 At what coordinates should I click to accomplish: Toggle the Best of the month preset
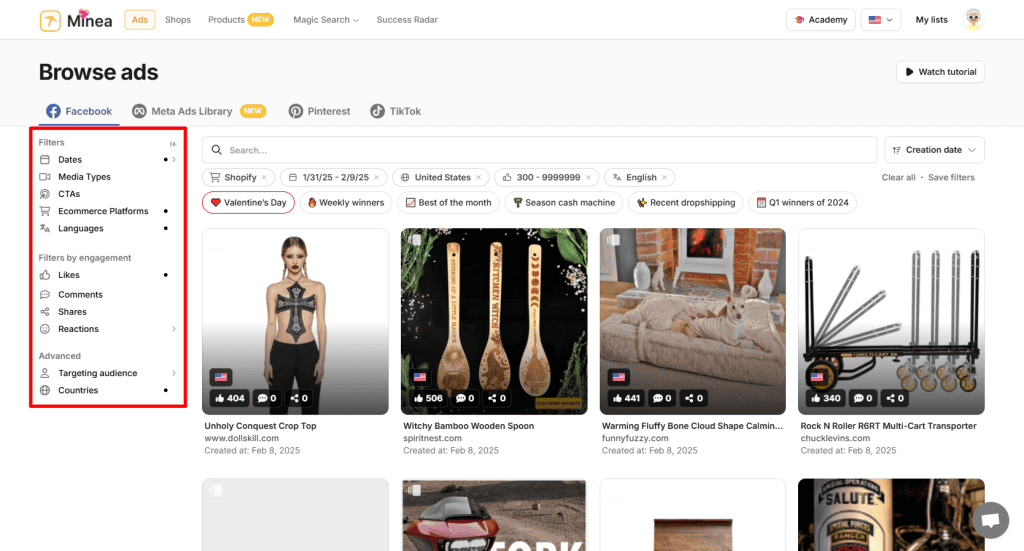449,202
